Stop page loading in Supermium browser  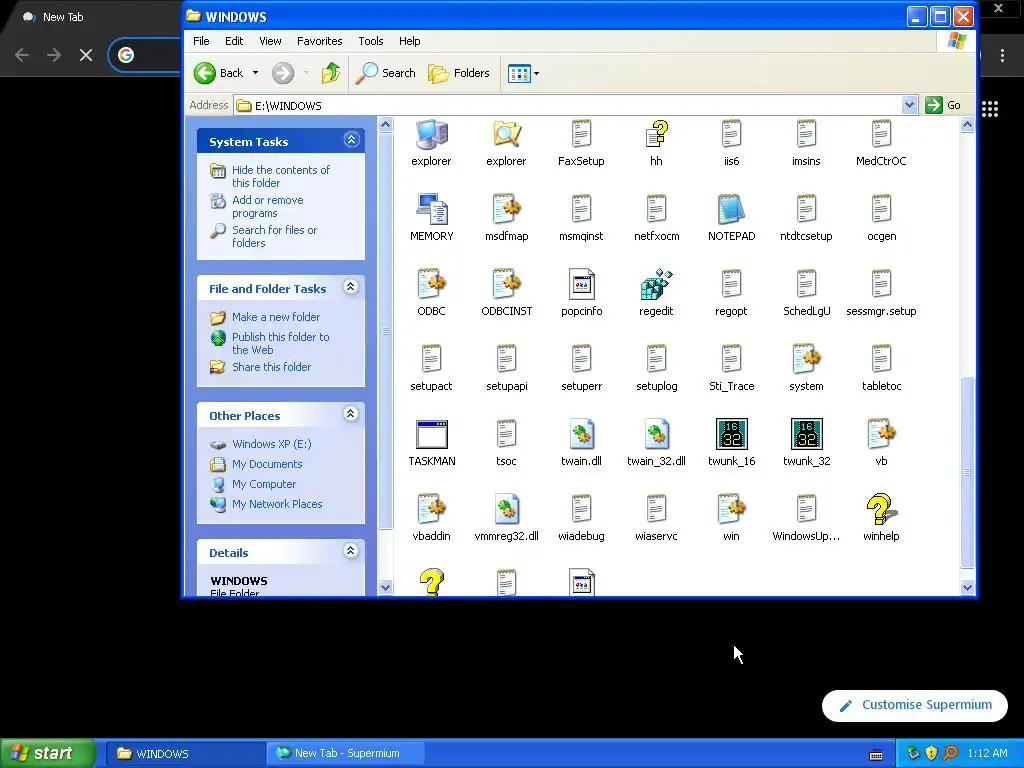point(86,55)
